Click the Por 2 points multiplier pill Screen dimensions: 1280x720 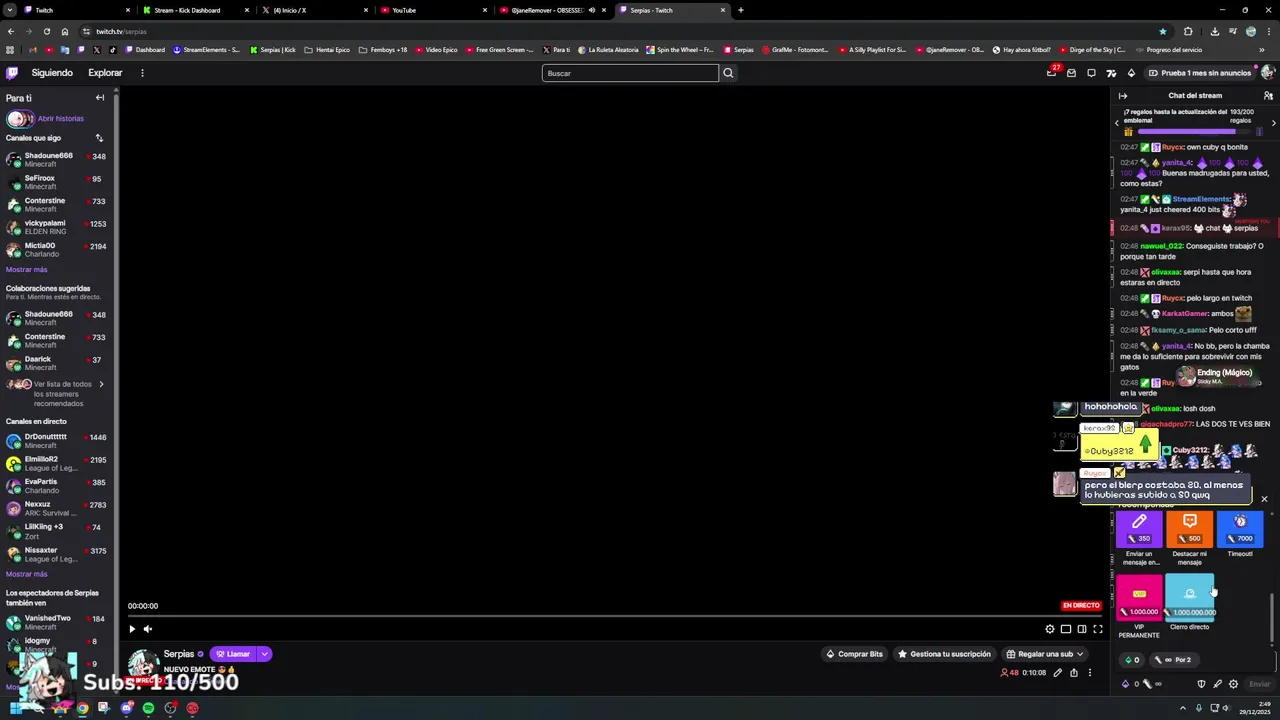[1176, 660]
